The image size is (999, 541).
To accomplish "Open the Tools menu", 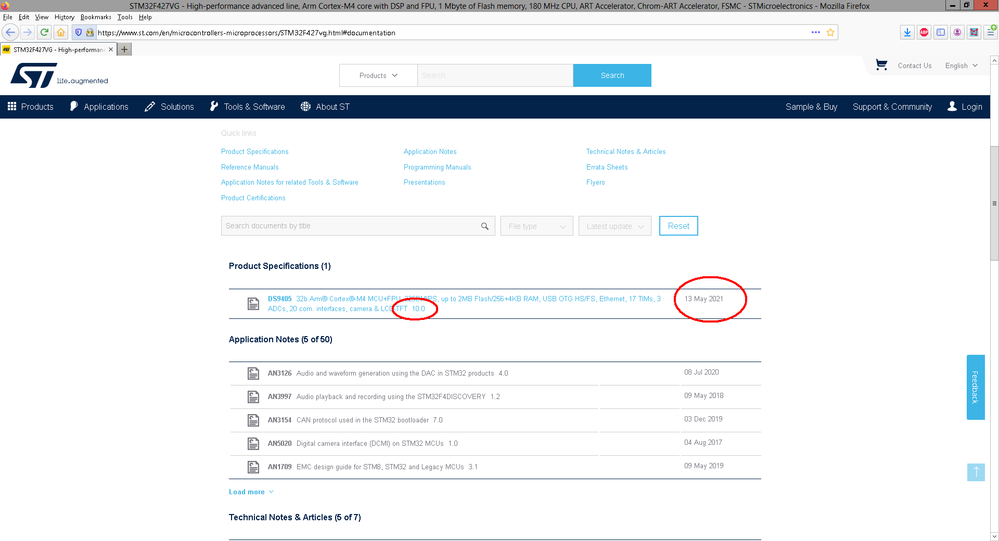I will click(x=125, y=17).
